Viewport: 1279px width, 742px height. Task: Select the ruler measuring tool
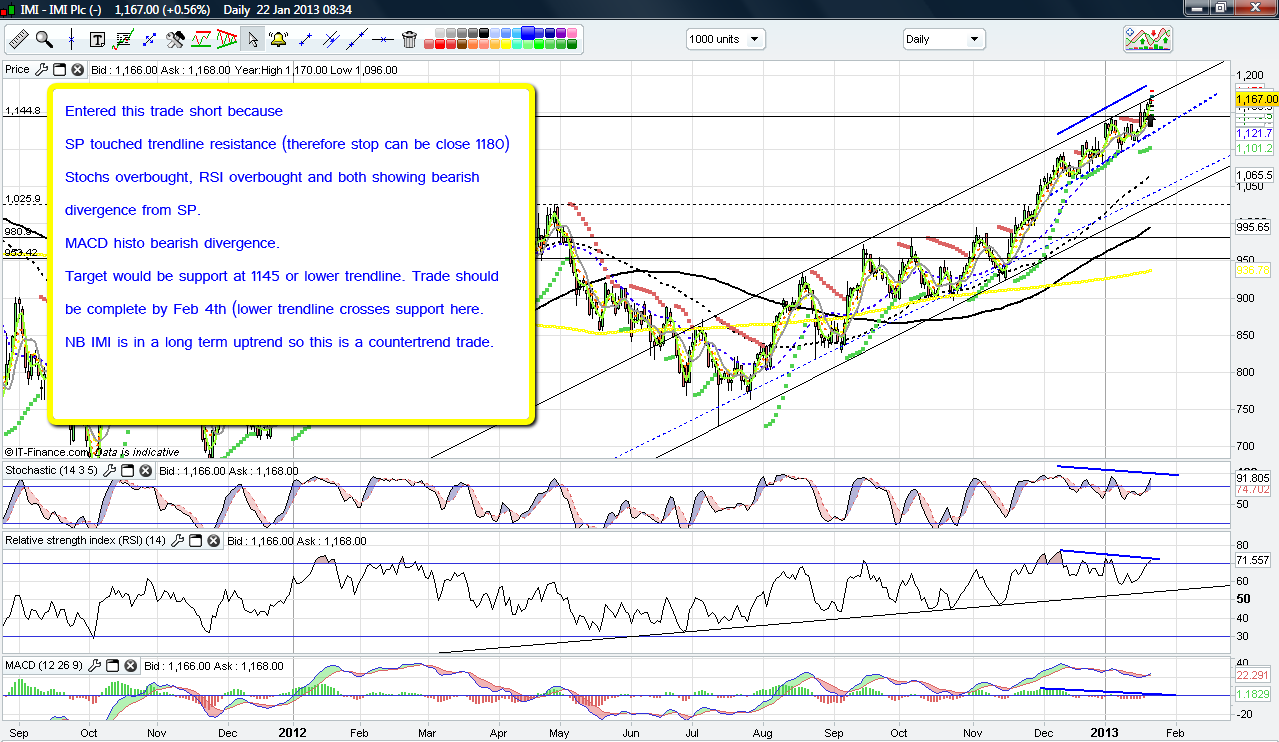[x=18, y=40]
